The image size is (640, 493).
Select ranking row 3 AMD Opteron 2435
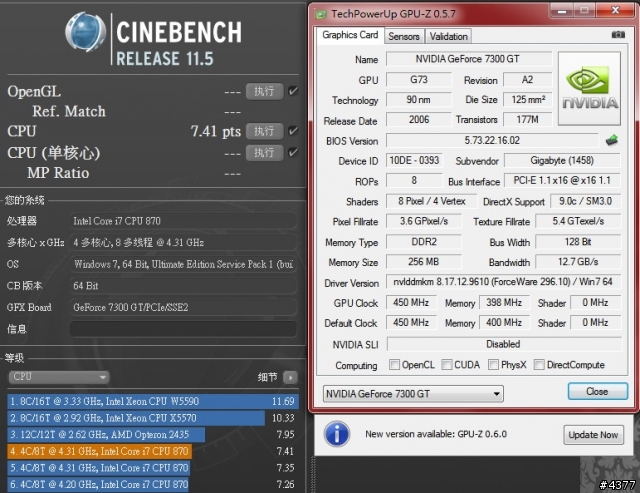pyautogui.click(x=153, y=435)
